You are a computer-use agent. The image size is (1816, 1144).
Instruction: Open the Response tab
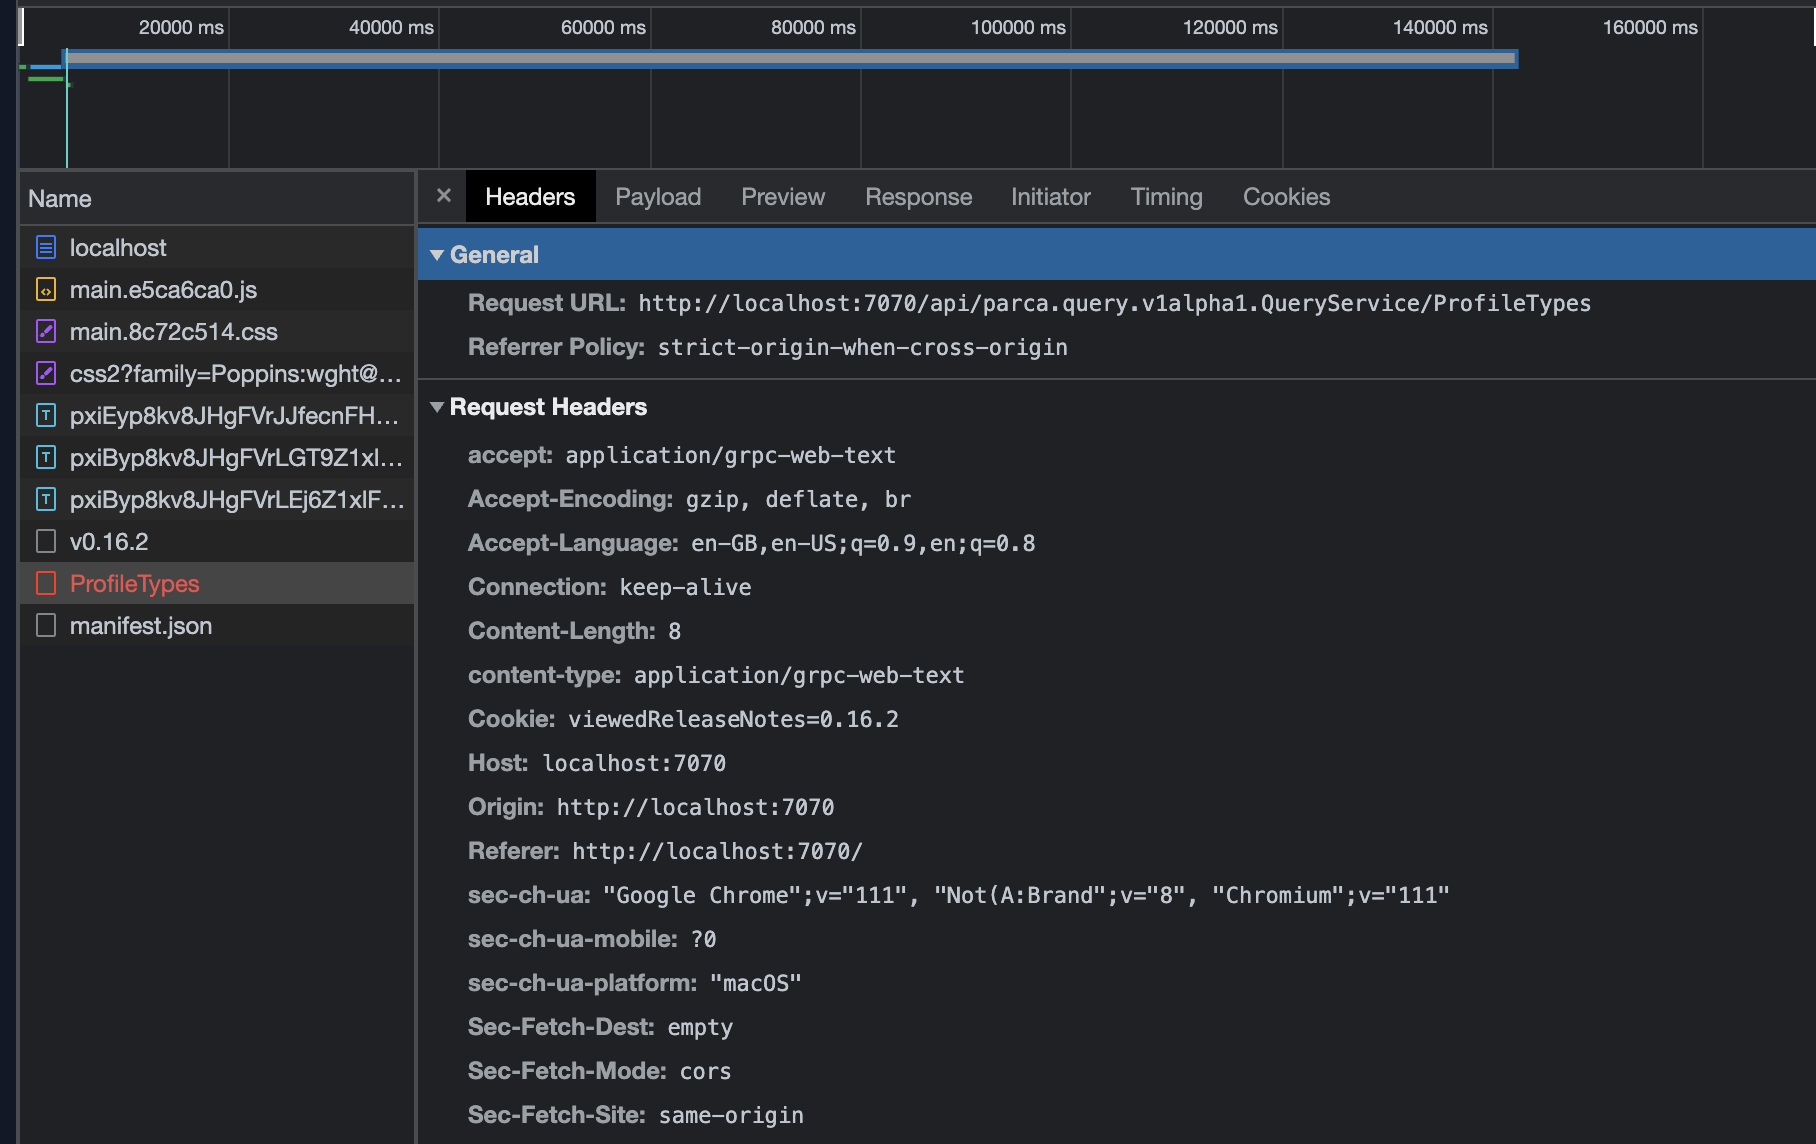click(918, 196)
